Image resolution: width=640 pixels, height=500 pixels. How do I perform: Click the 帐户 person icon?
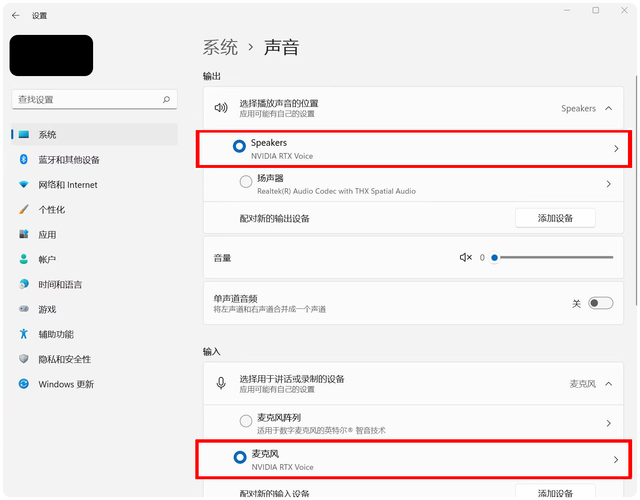pyautogui.click(x=24, y=259)
